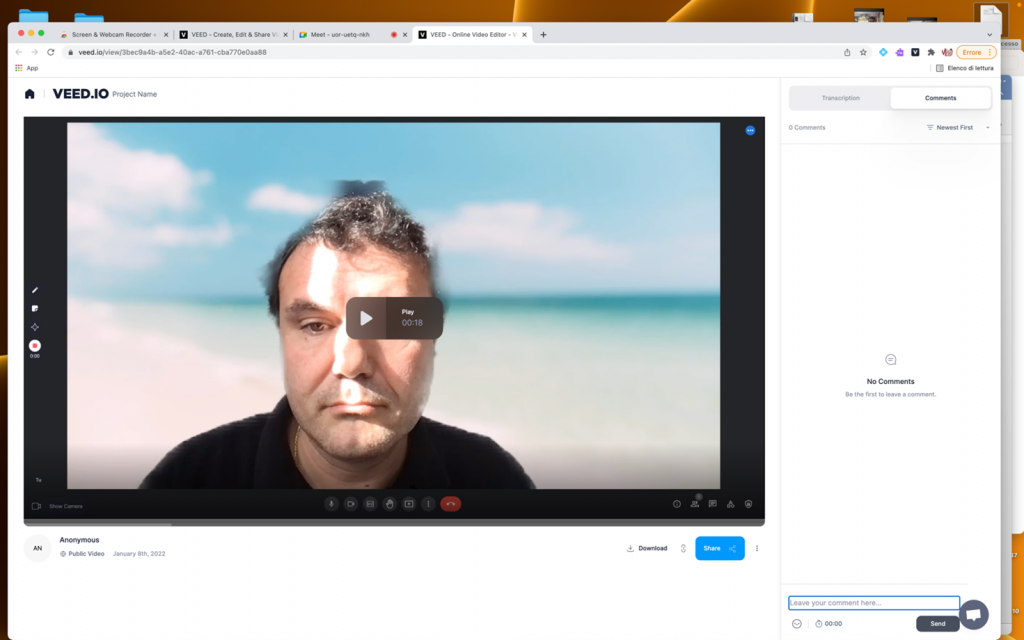This screenshot has width=1024, height=640.
Task: Click the blue options dot on video
Action: pos(750,131)
